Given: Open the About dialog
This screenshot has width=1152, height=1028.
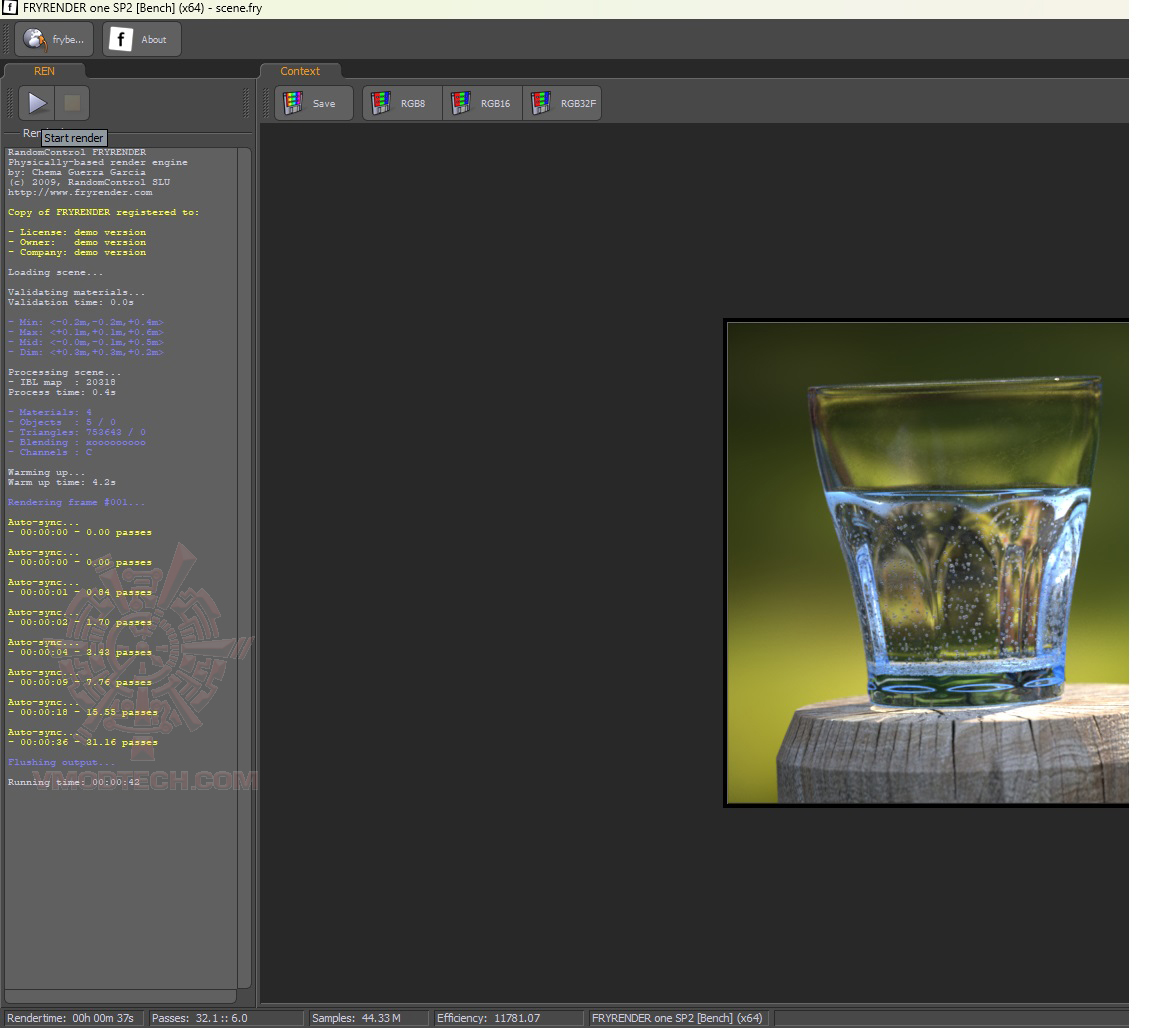Looking at the screenshot, I should tap(141, 40).
